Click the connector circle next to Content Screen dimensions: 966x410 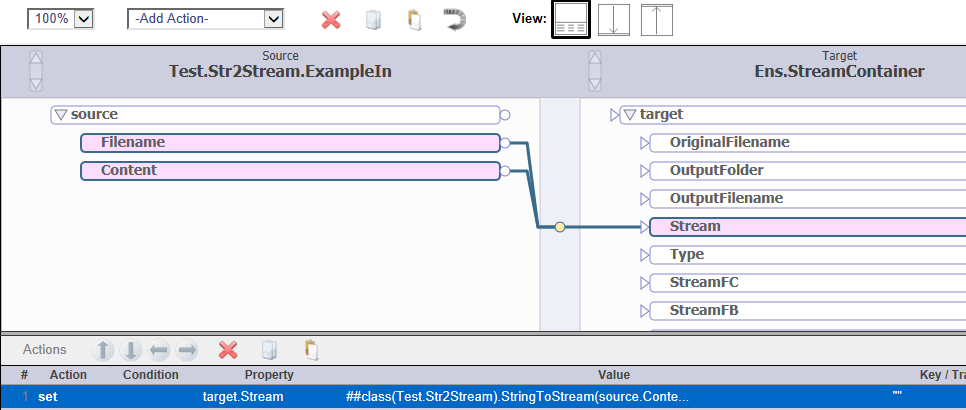click(505, 171)
